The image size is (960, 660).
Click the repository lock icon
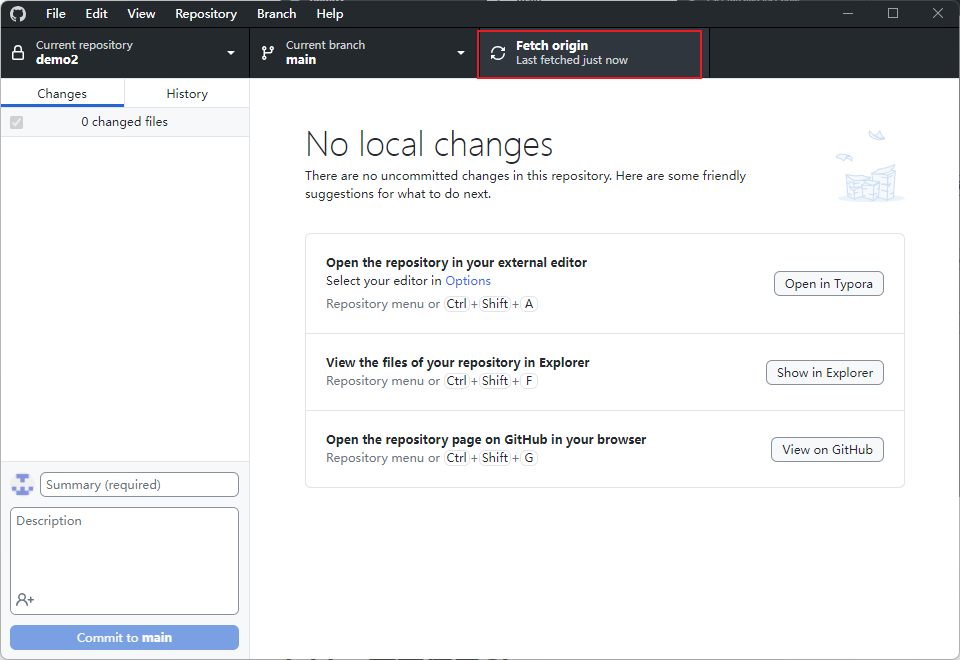click(x=18, y=53)
